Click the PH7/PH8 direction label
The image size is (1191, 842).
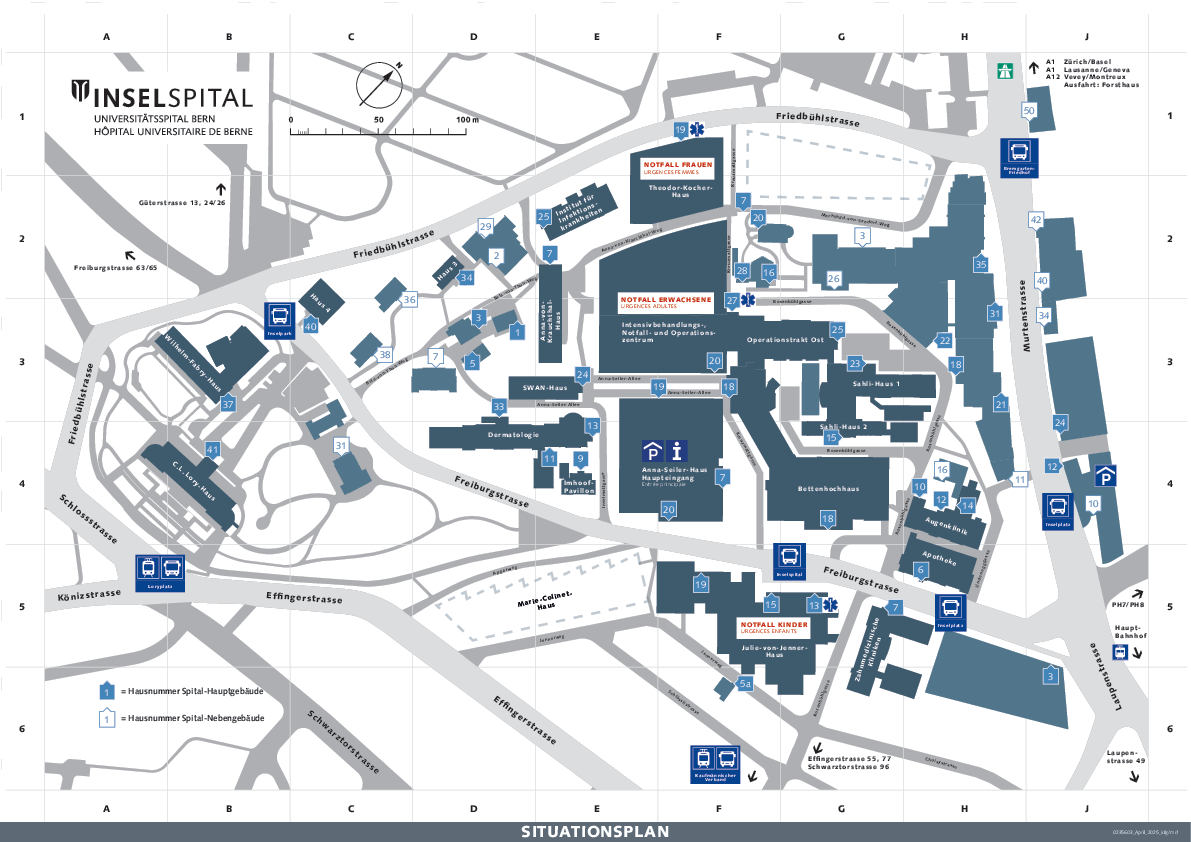pyautogui.click(x=1128, y=605)
